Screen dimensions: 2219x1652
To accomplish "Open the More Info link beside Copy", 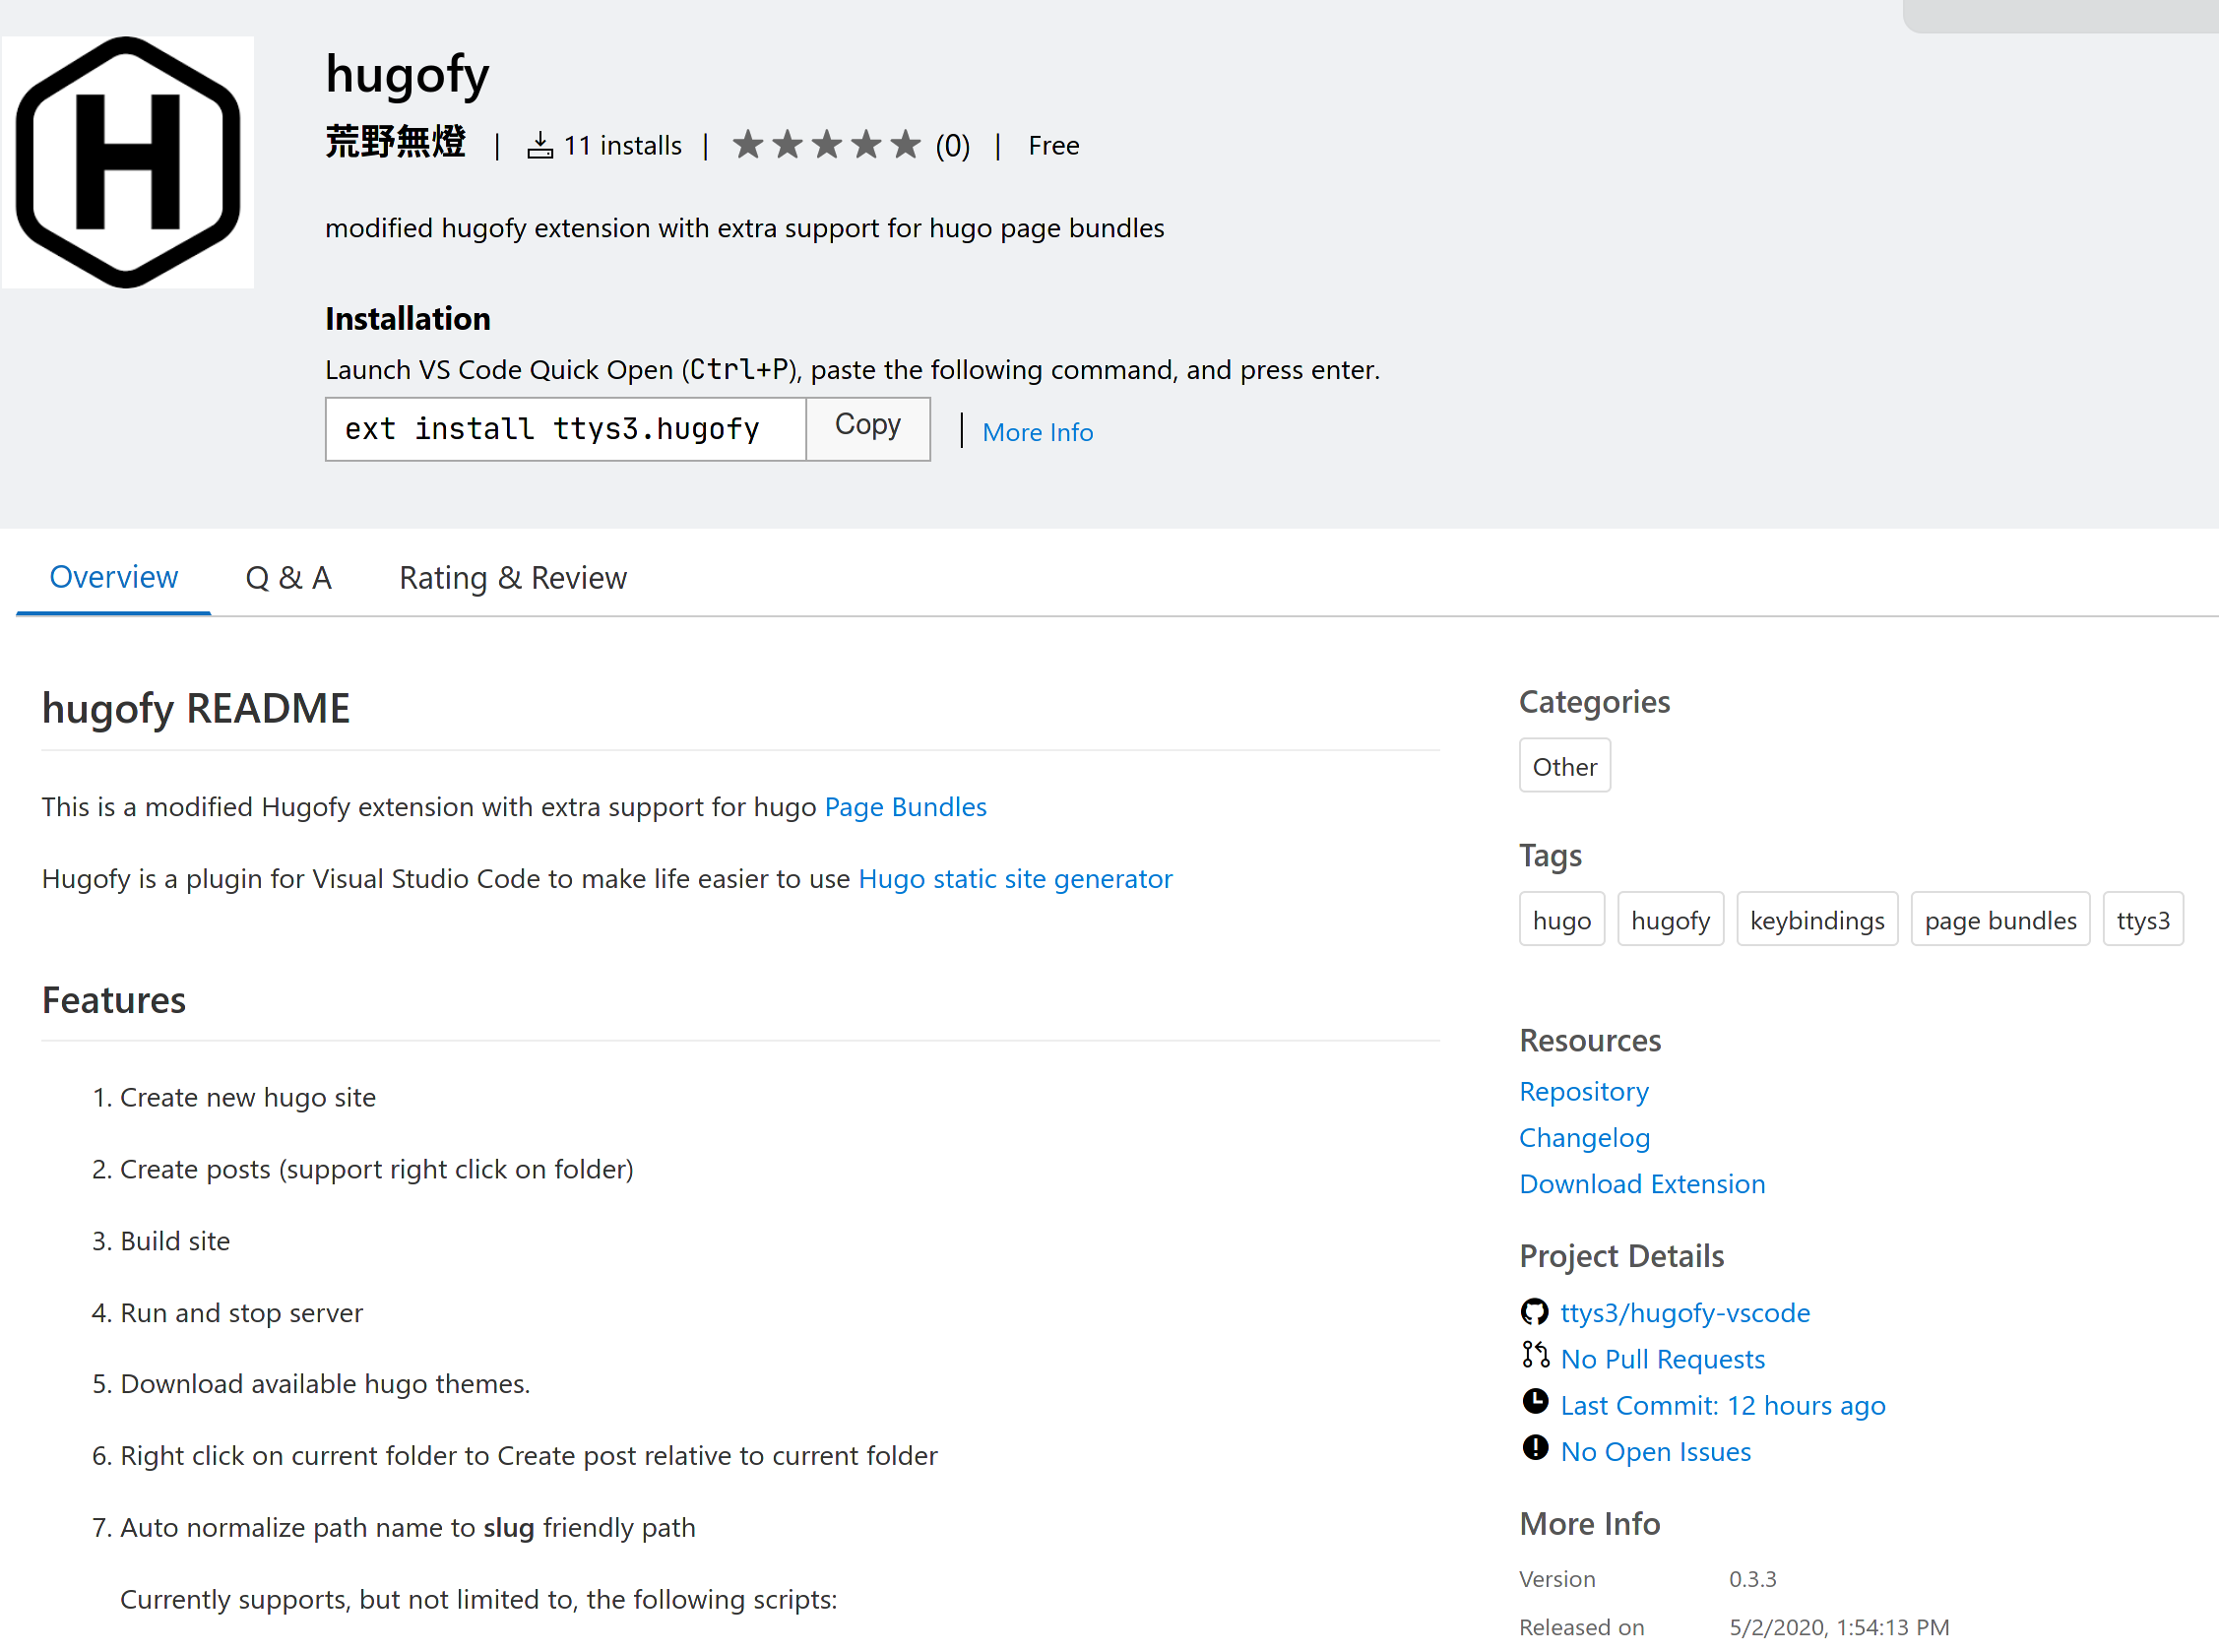I will pos(1037,432).
